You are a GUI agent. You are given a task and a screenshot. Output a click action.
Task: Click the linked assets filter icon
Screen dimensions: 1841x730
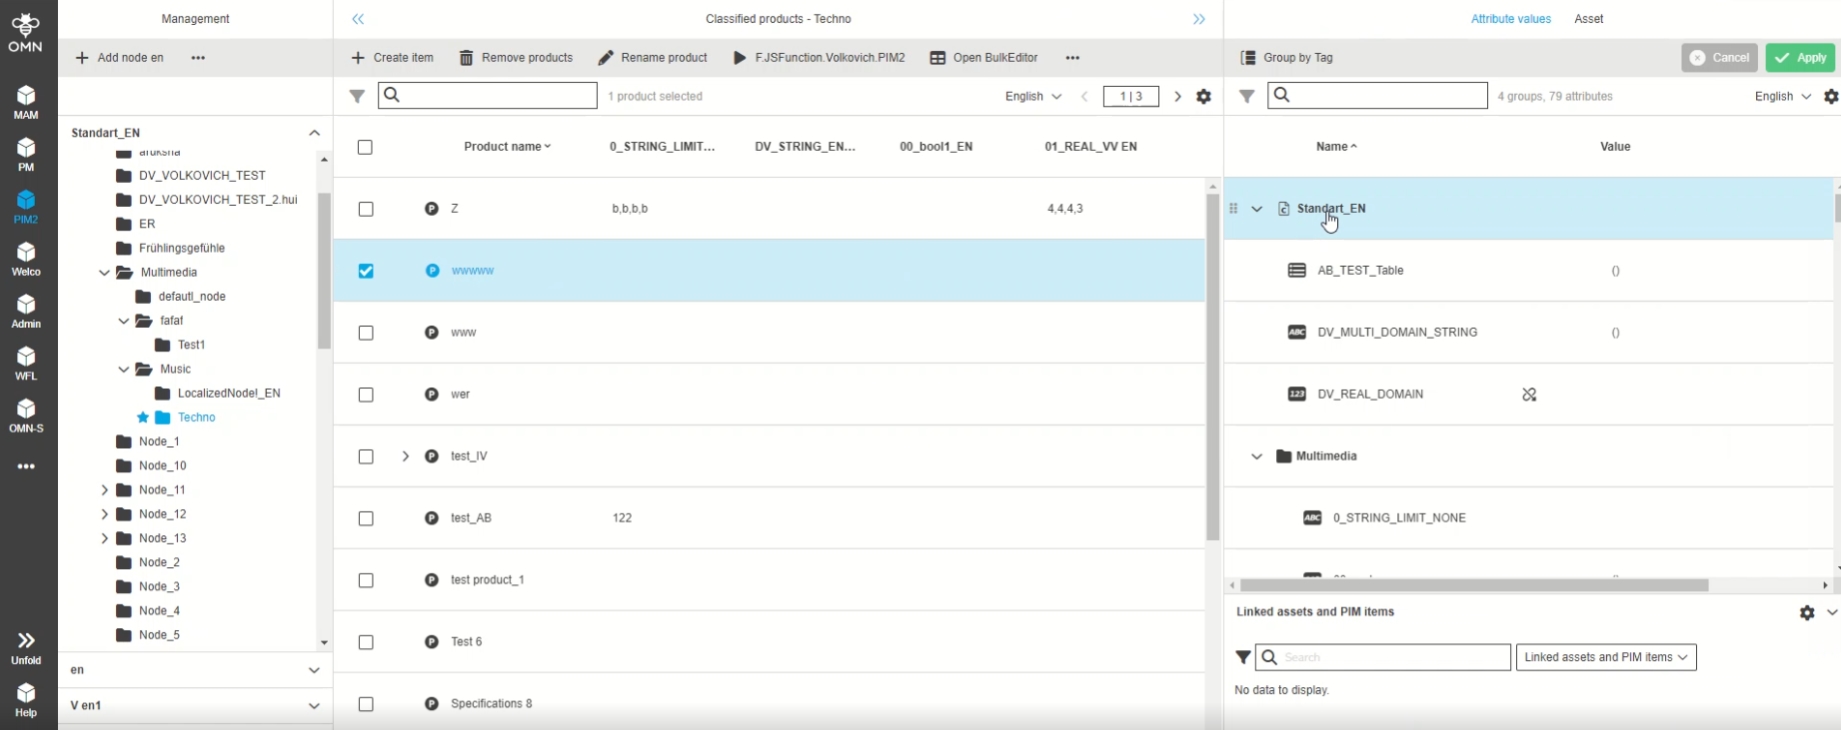pos(1243,657)
